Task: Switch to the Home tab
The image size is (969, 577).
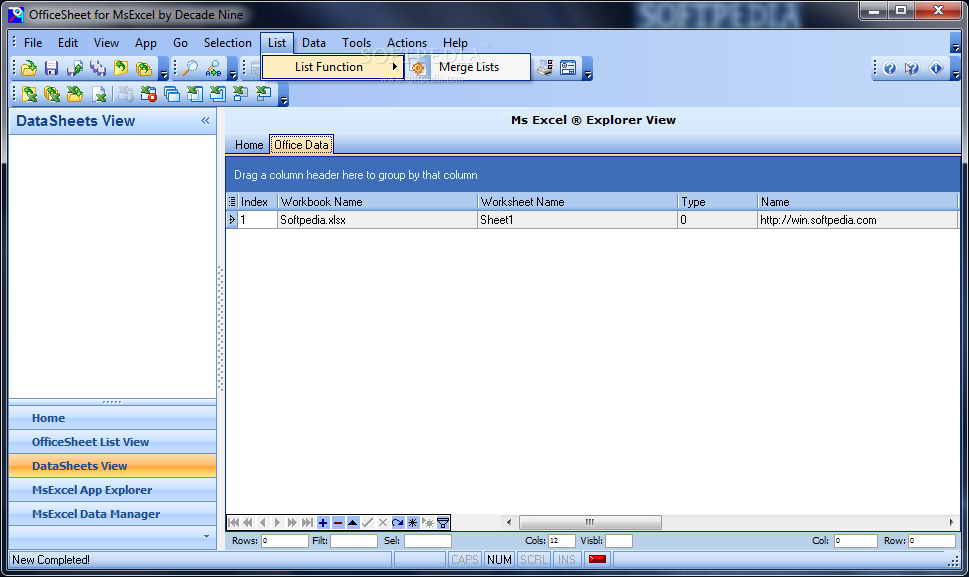Action: click(248, 145)
